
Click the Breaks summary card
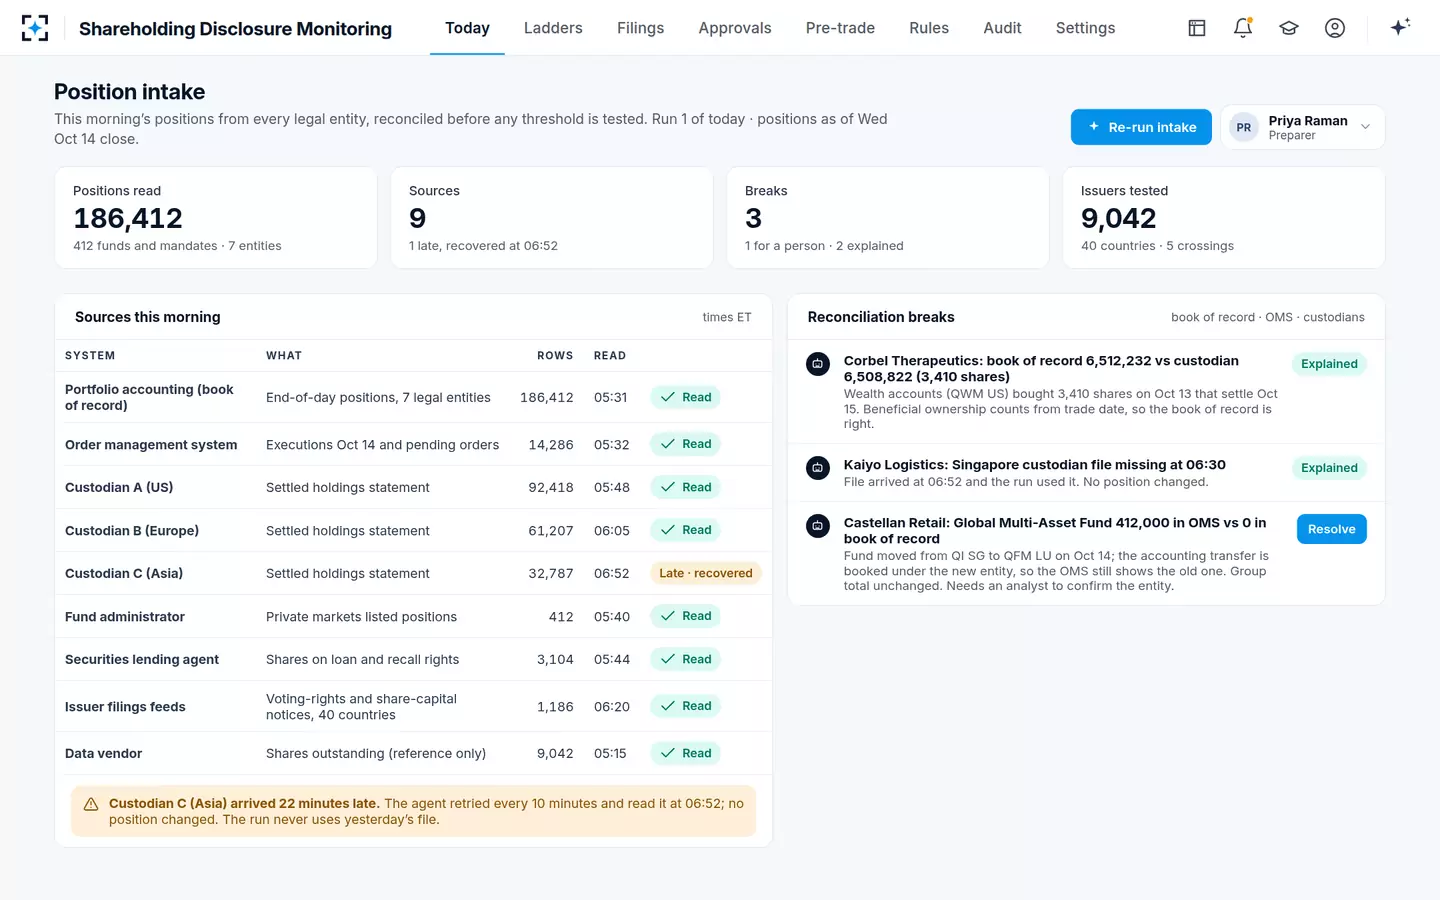point(887,217)
